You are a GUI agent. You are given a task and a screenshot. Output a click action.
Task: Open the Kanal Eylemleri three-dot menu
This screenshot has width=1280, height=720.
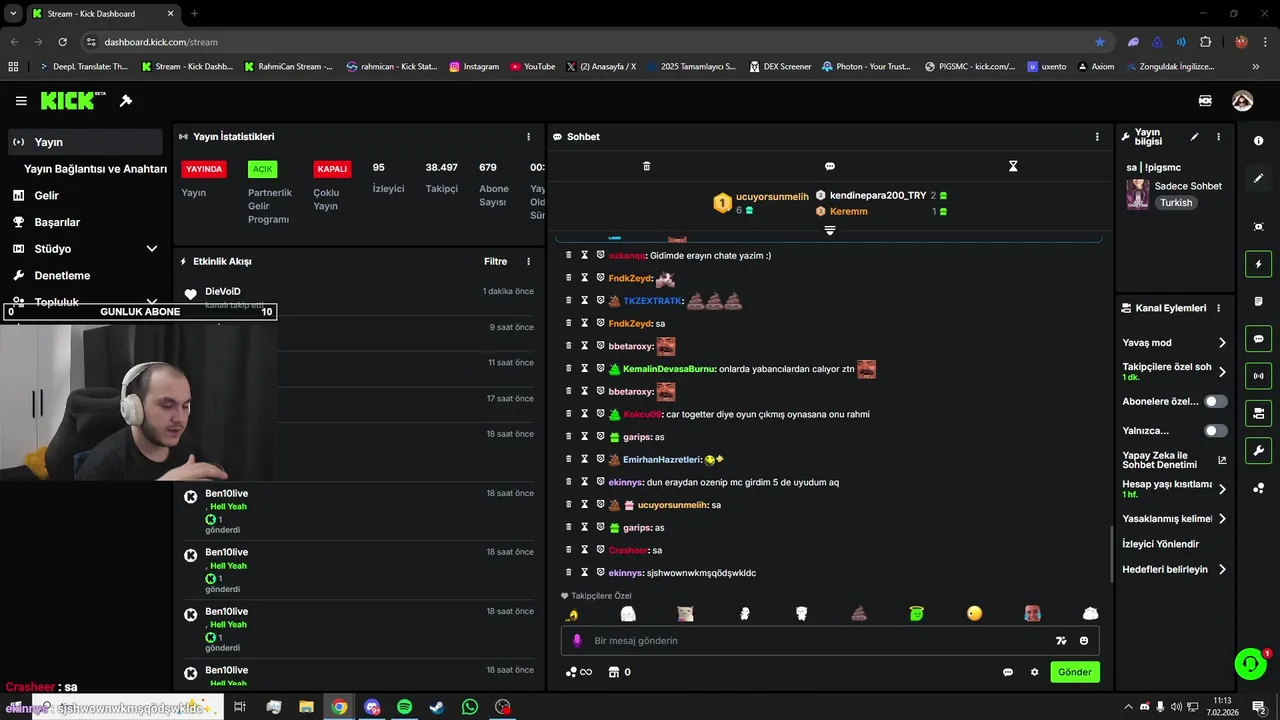tap(1218, 309)
